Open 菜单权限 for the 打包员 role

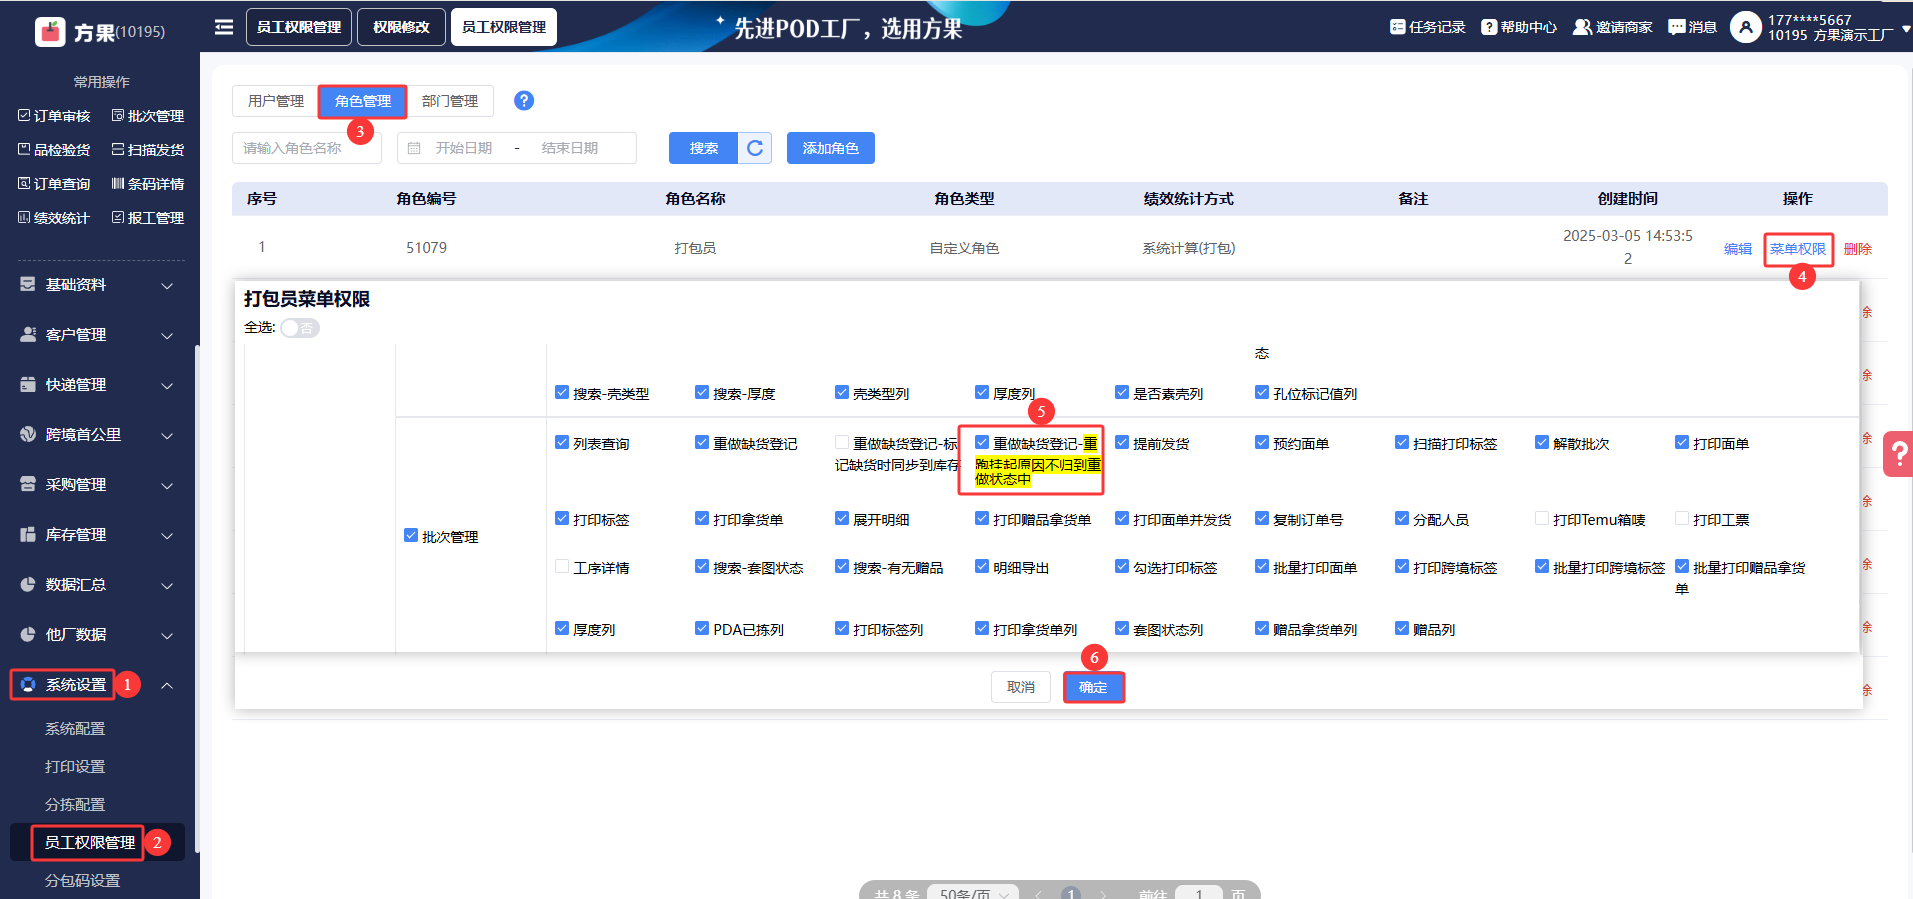[x=1798, y=249]
